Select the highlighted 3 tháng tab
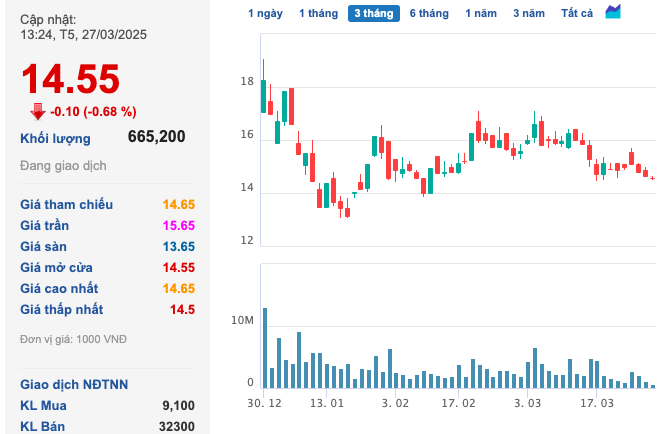This screenshot has width=661, height=434. pos(373,13)
